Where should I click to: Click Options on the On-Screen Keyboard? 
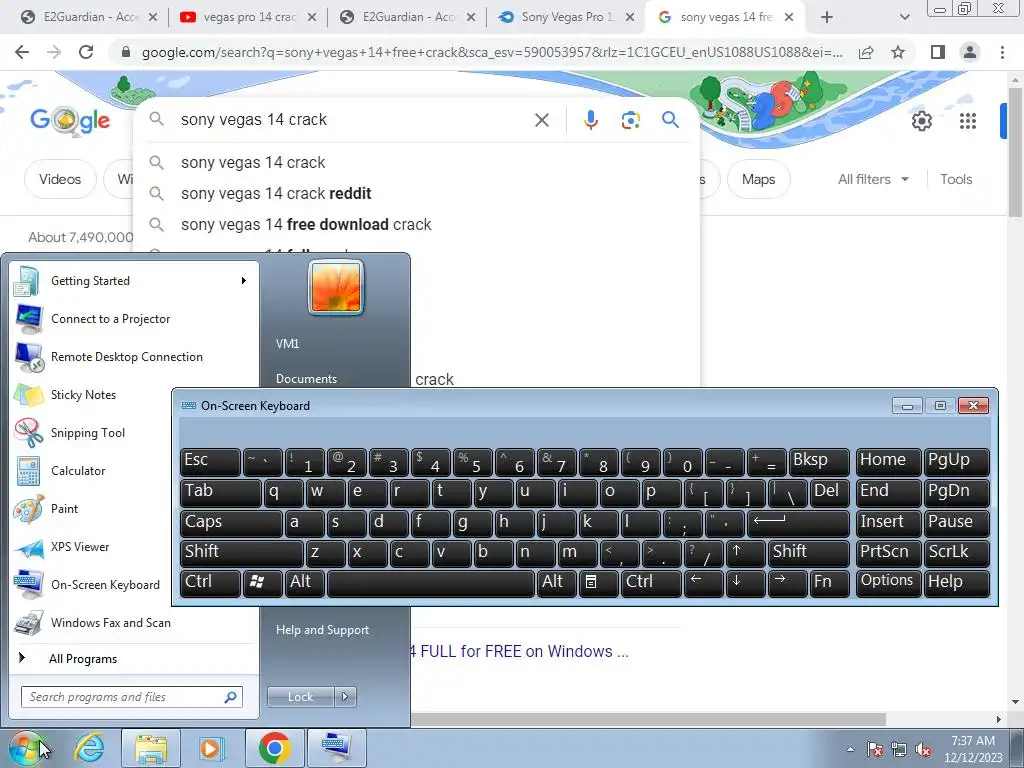pyautogui.click(x=887, y=583)
